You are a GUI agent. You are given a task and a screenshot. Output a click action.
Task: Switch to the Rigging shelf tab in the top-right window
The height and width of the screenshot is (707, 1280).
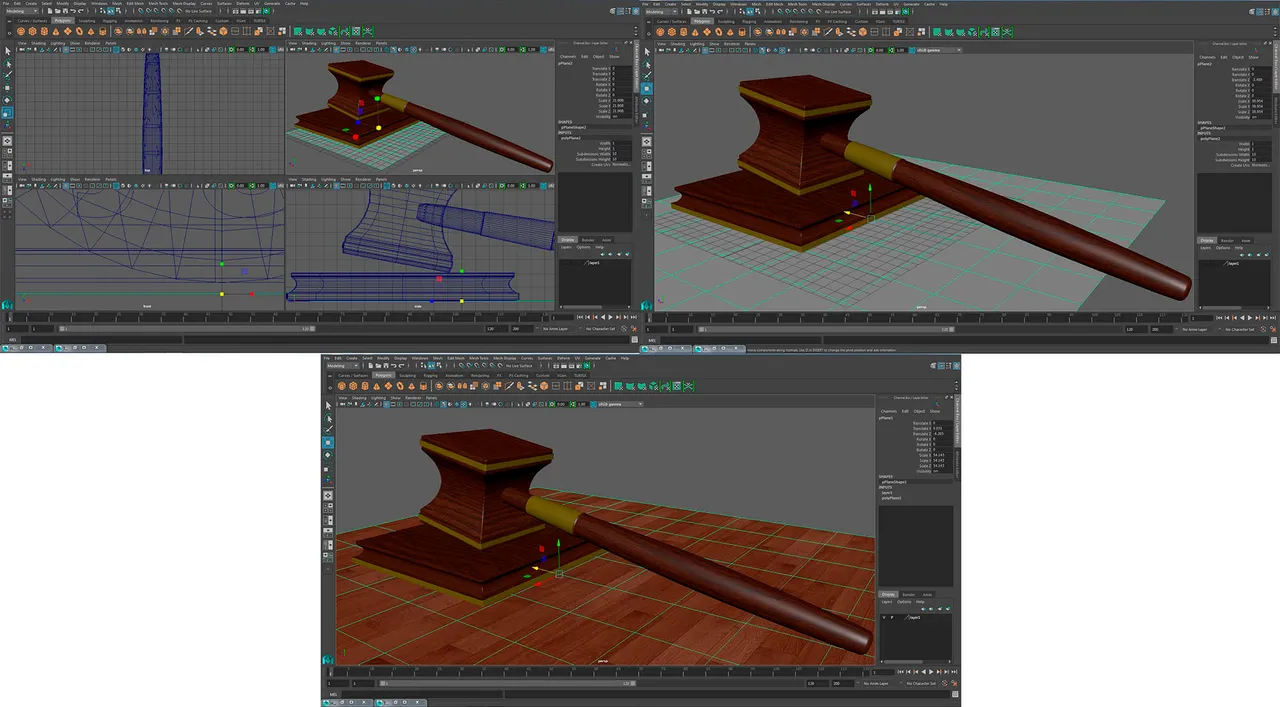tap(749, 21)
